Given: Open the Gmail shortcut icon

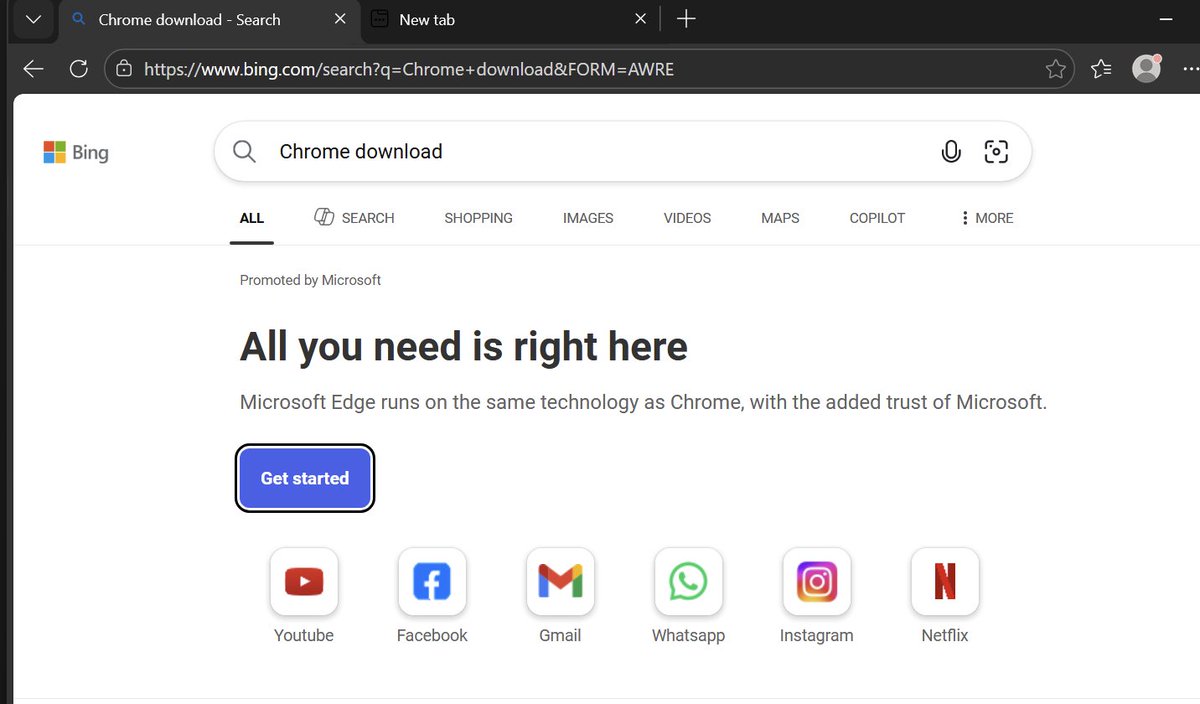Looking at the screenshot, I should pyautogui.click(x=560, y=581).
